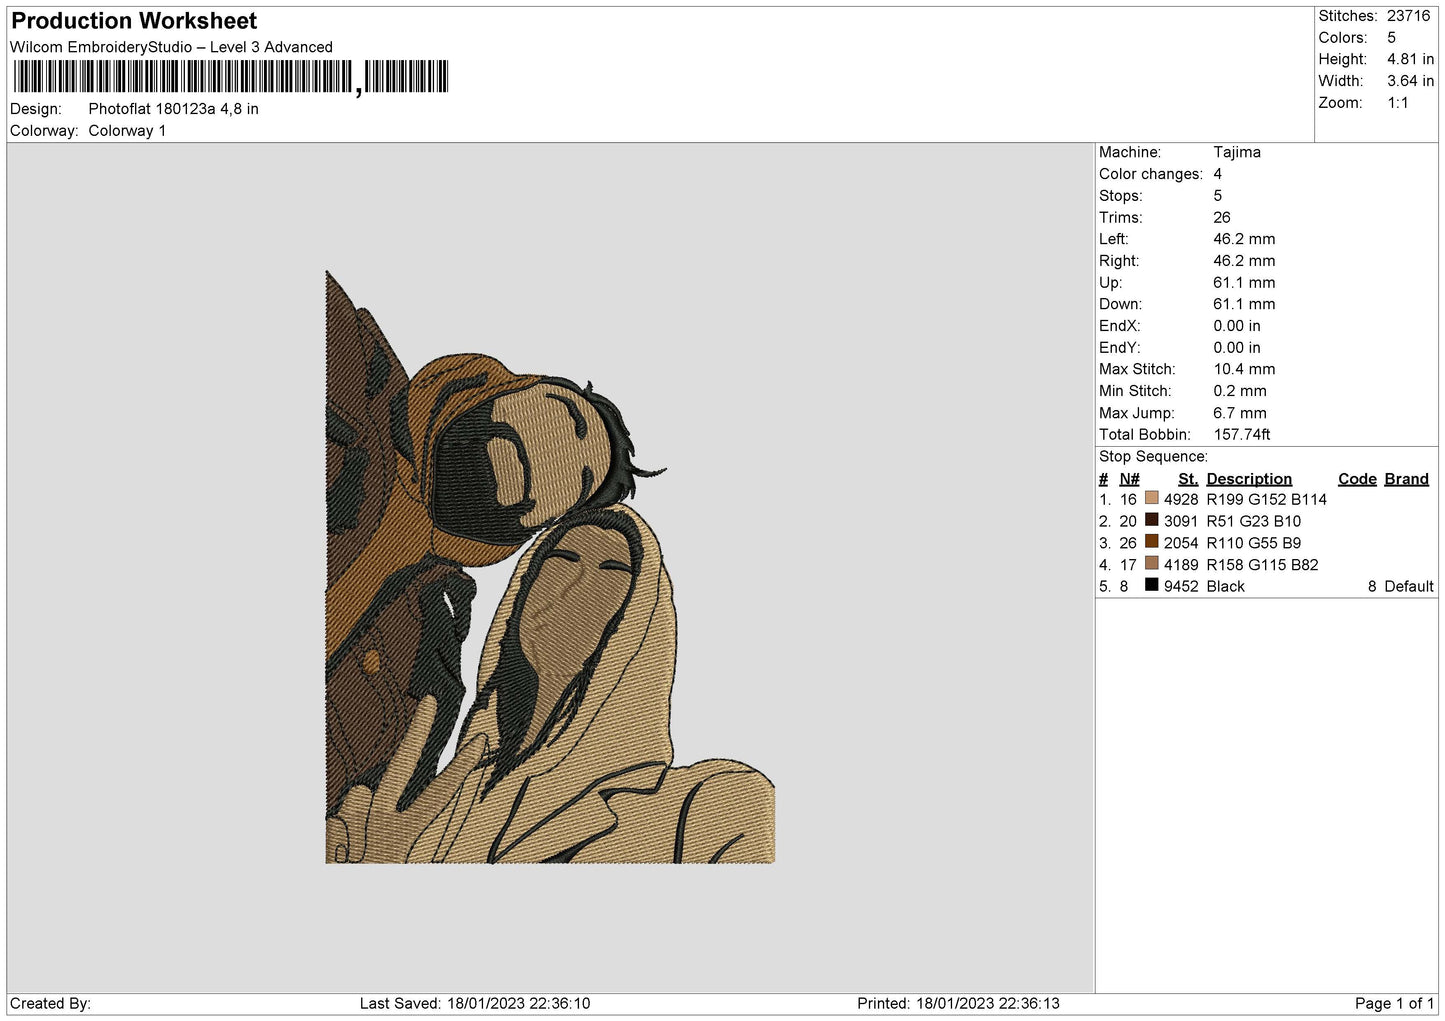Click the 'Description' column header

pyautogui.click(x=1249, y=479)
